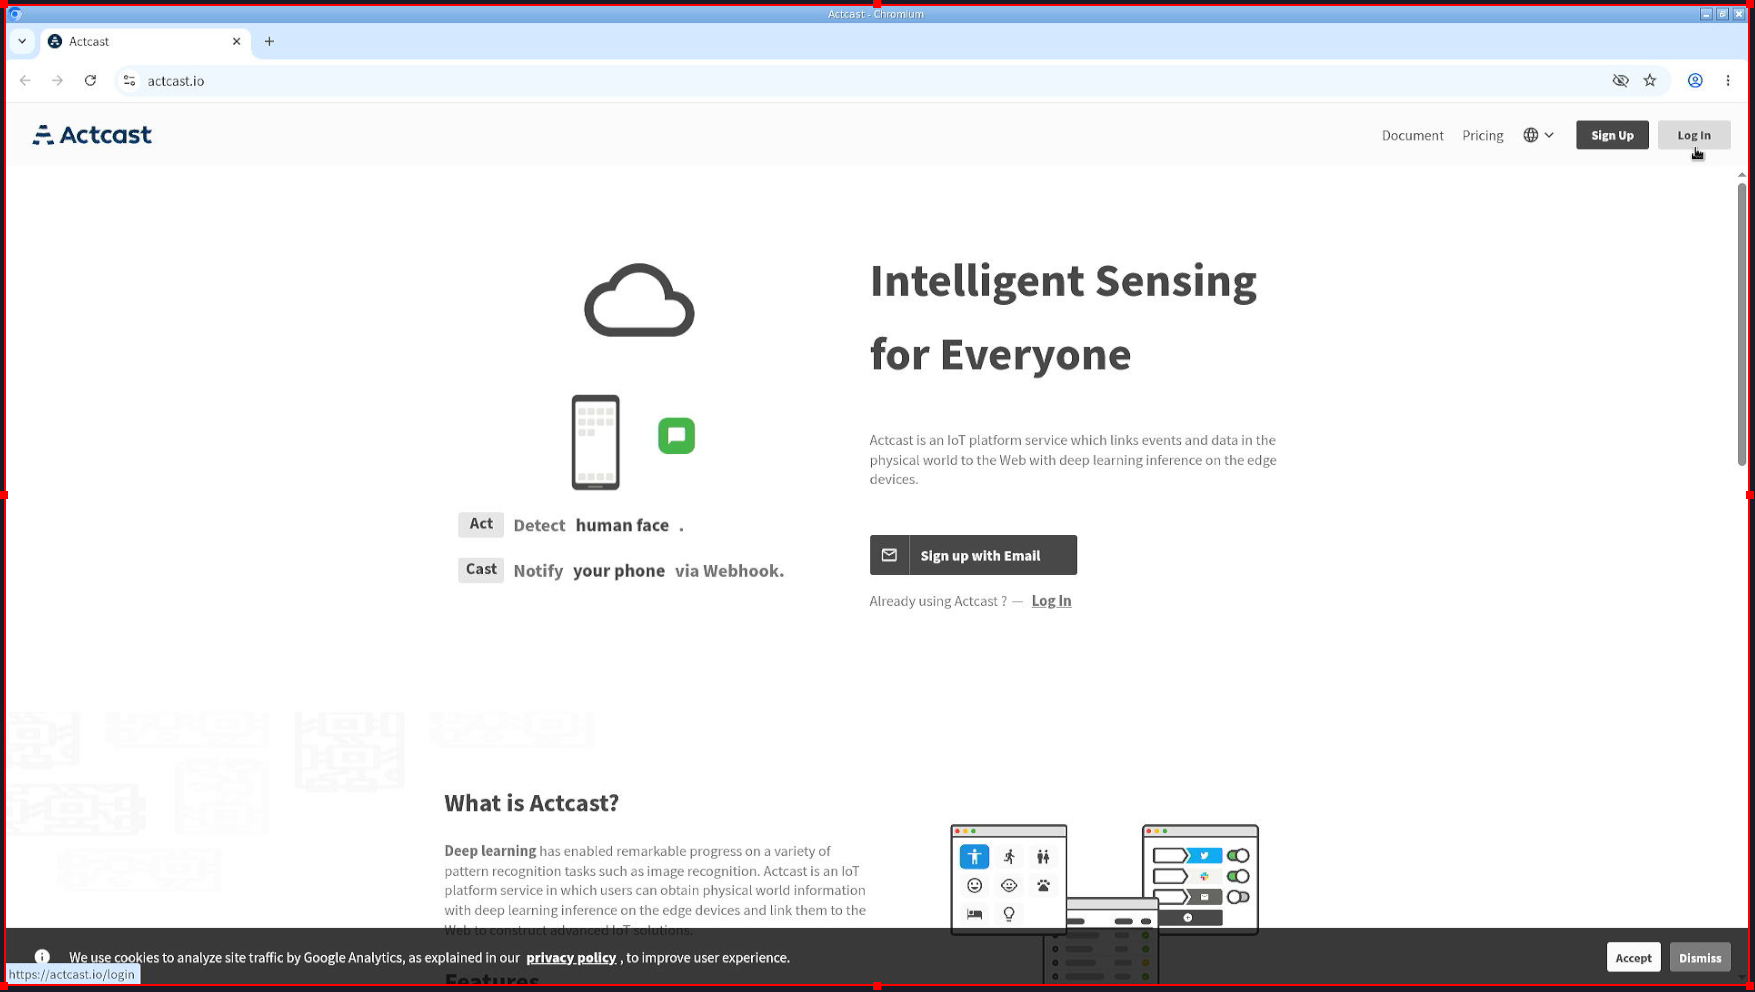The image size is (1755, 992).
Task: Close the Actcast tab
Action: pos(236,41)
